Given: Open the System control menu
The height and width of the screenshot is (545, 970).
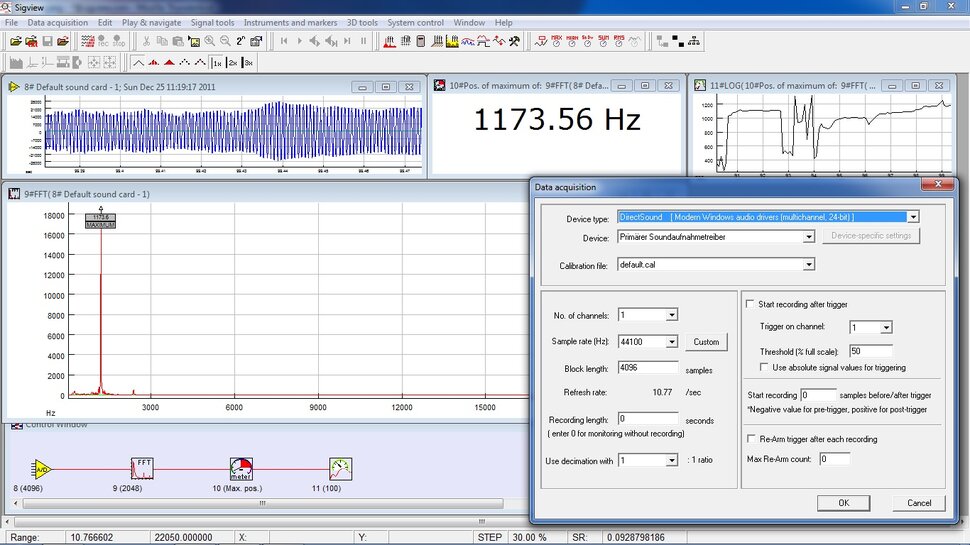Looking at the screenshot, I should pyautogui.click(x=415, y=22).
